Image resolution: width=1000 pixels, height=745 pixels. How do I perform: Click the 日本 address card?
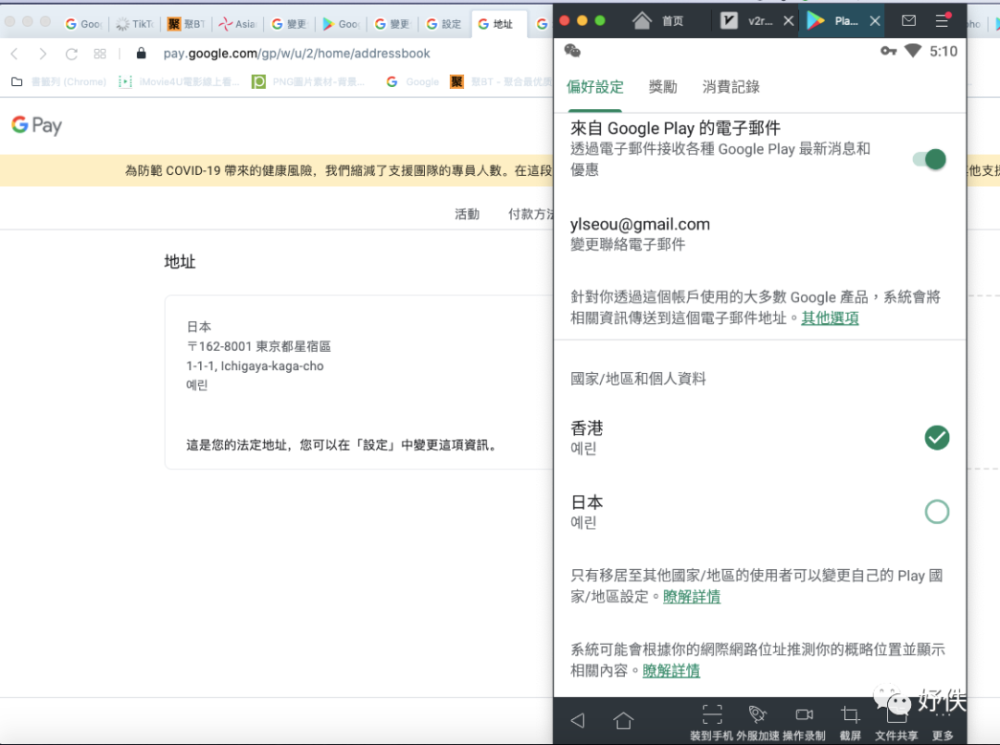pos(359,382)
